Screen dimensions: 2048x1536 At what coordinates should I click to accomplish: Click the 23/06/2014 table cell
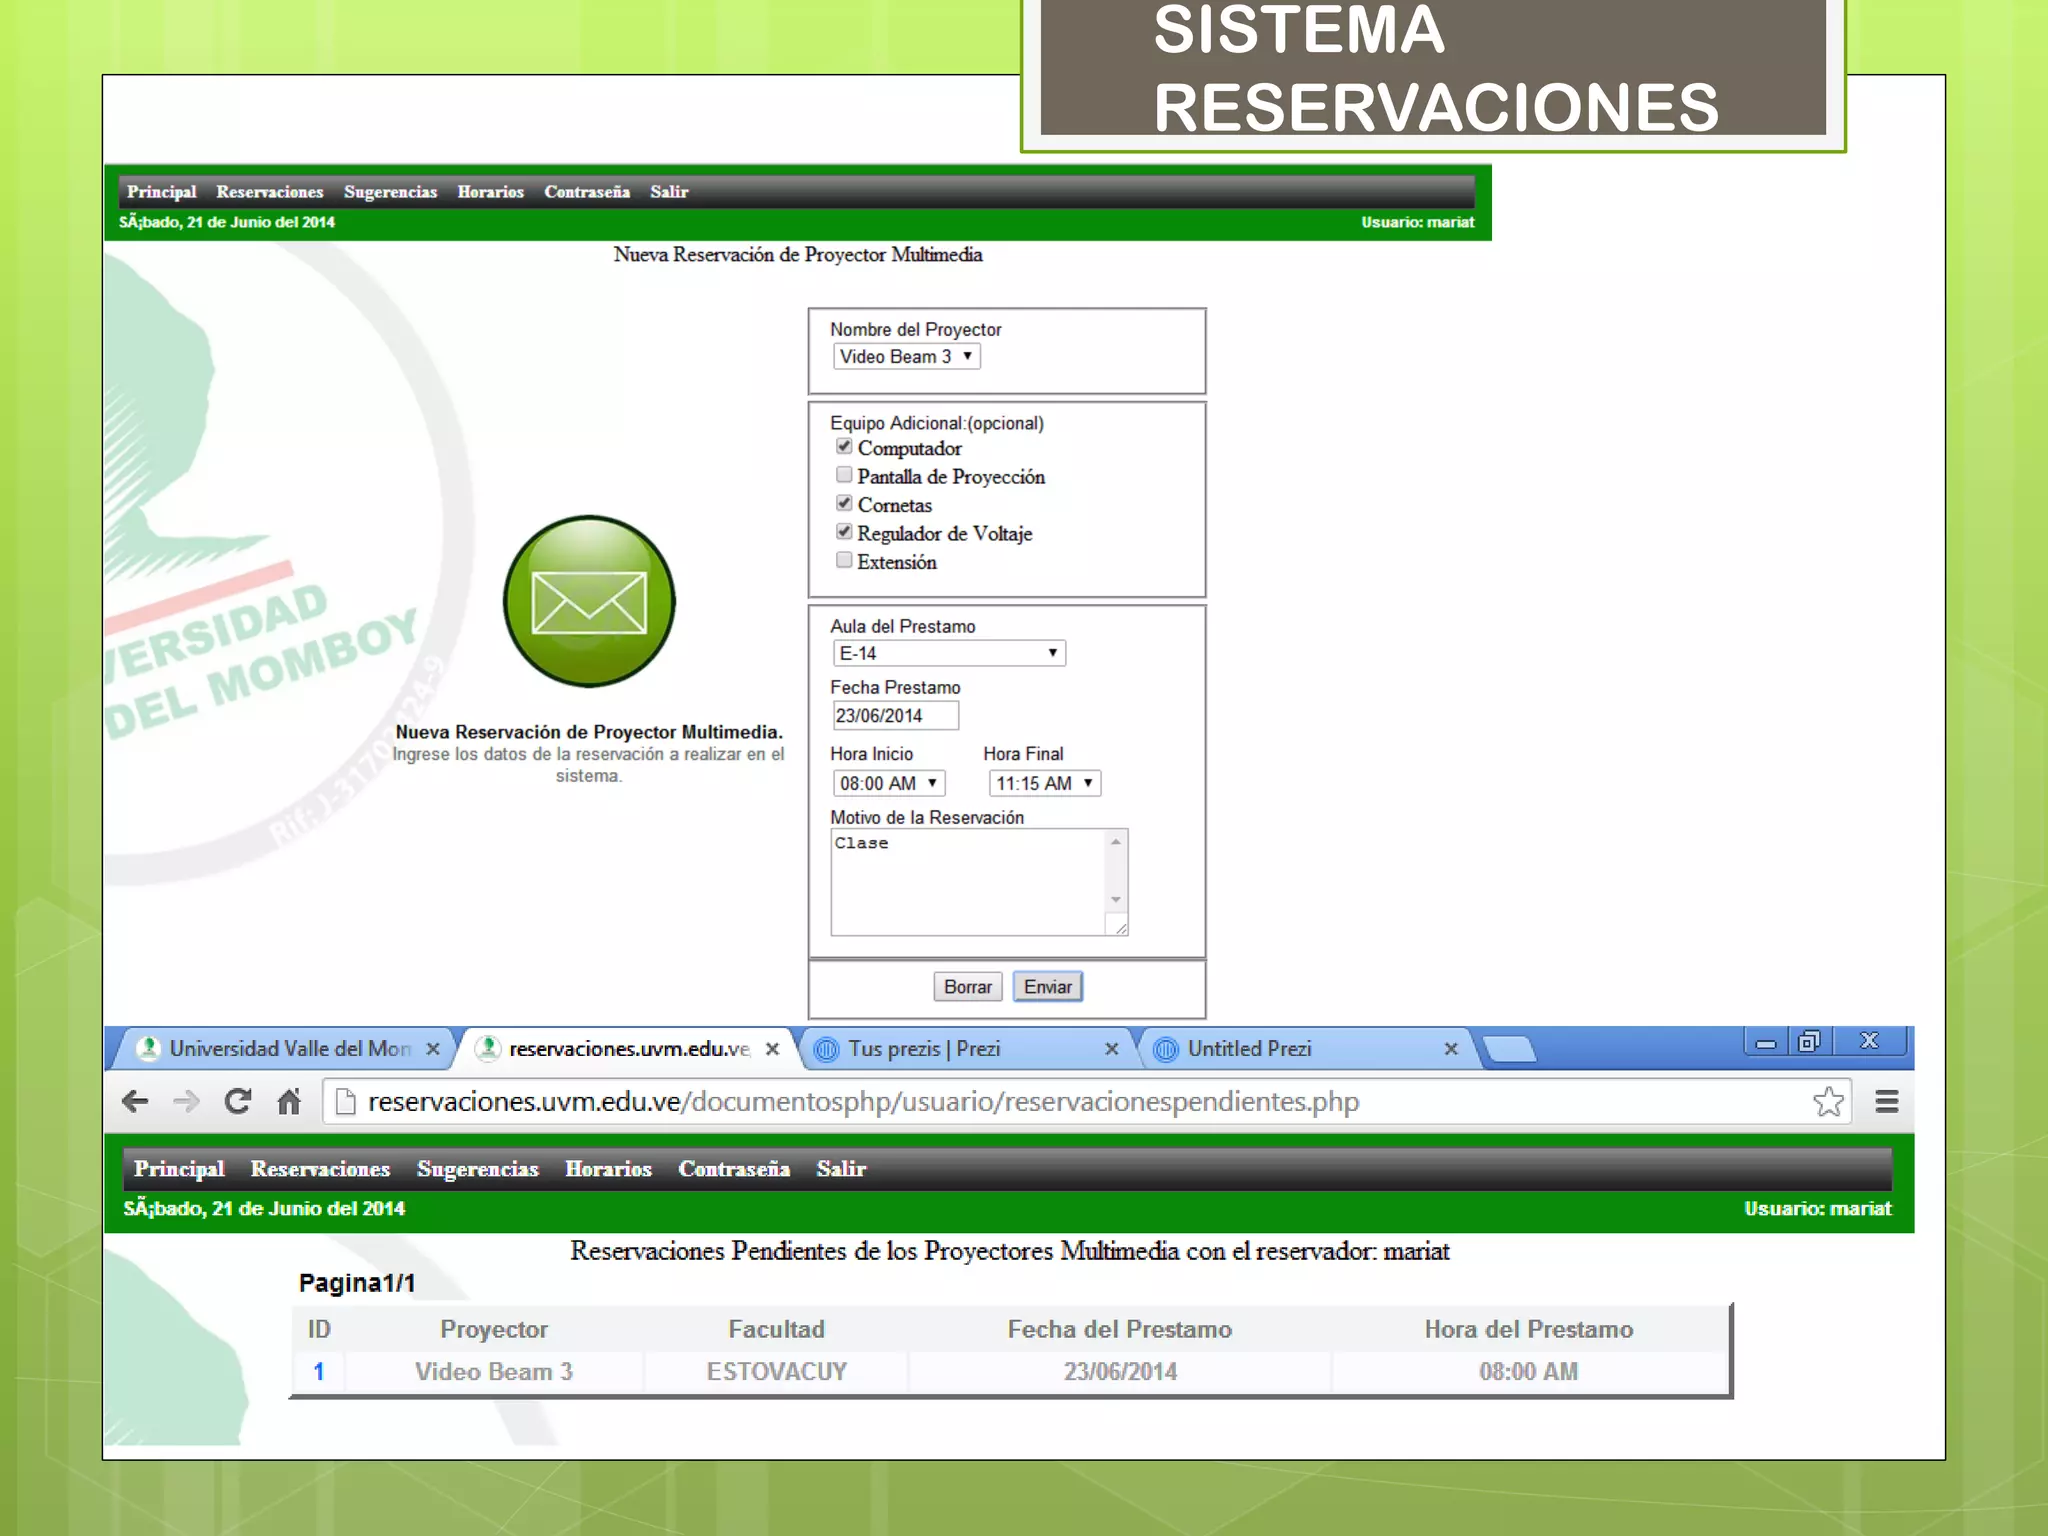(x=1120, y=1372)
